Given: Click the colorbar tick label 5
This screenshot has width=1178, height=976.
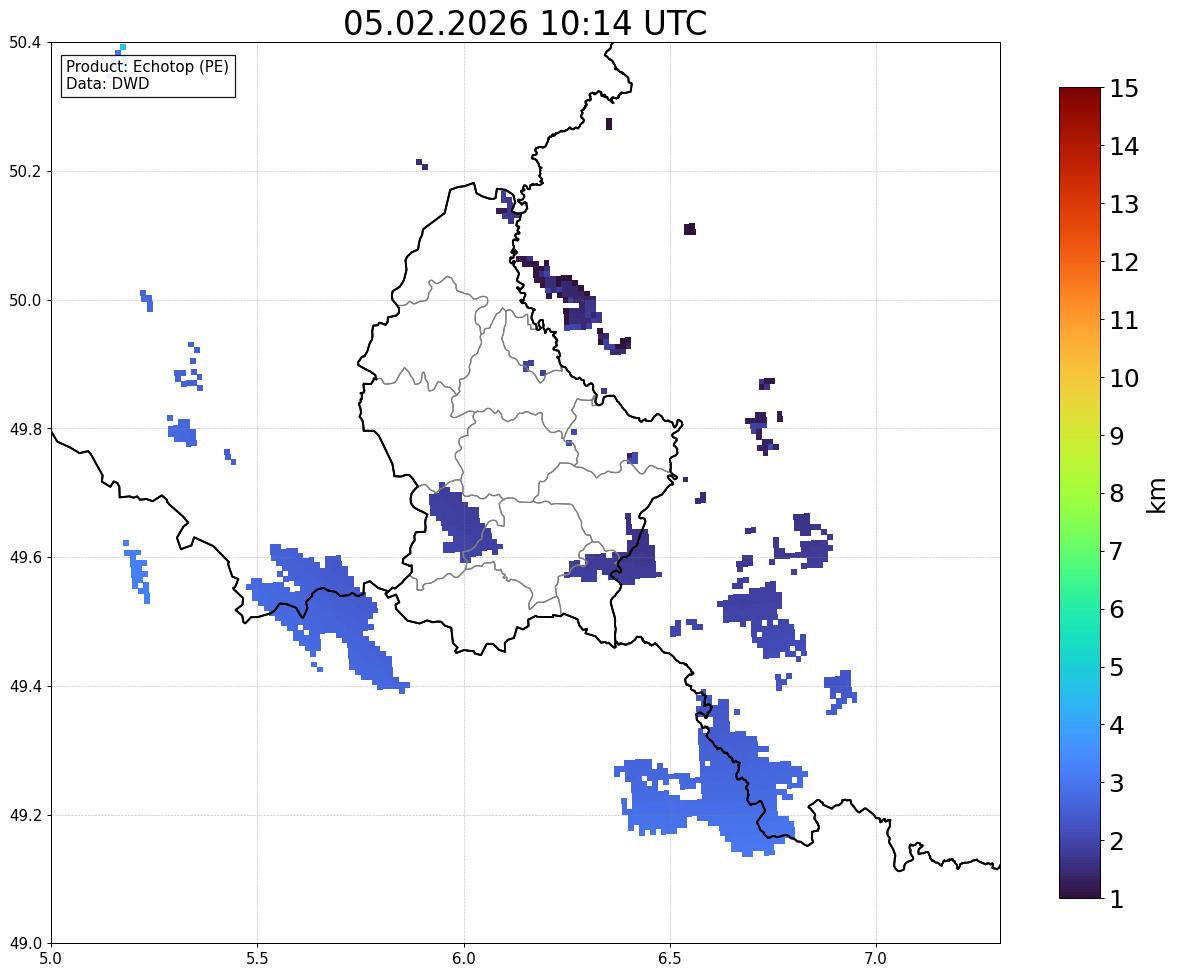Looking at the screenshot, I should 1117,667.
